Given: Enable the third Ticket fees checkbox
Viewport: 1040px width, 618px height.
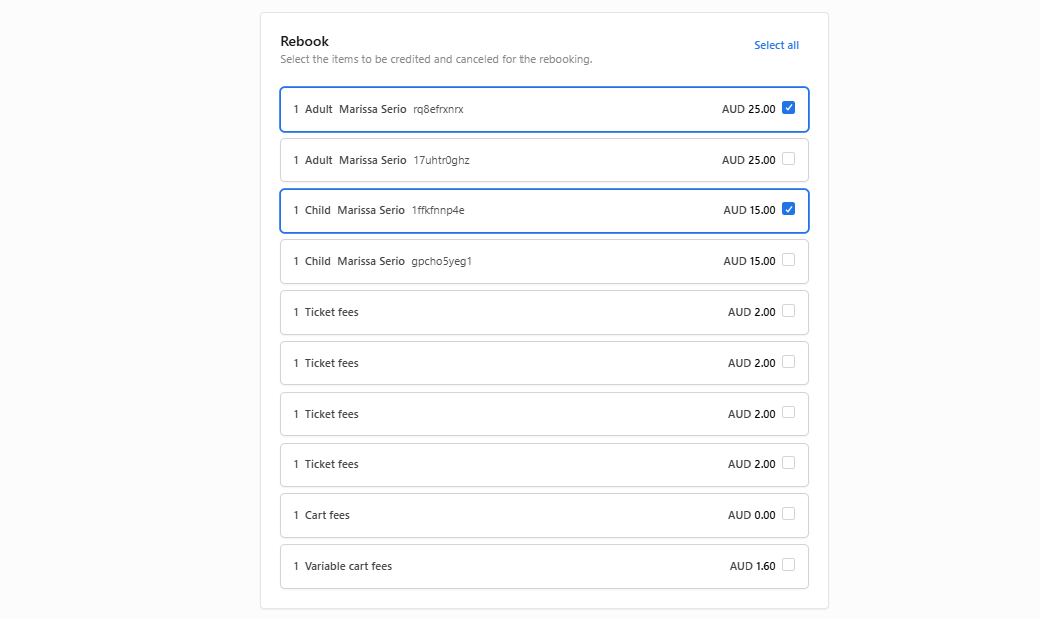Looking at the screenshot, I should pos(788,413).
